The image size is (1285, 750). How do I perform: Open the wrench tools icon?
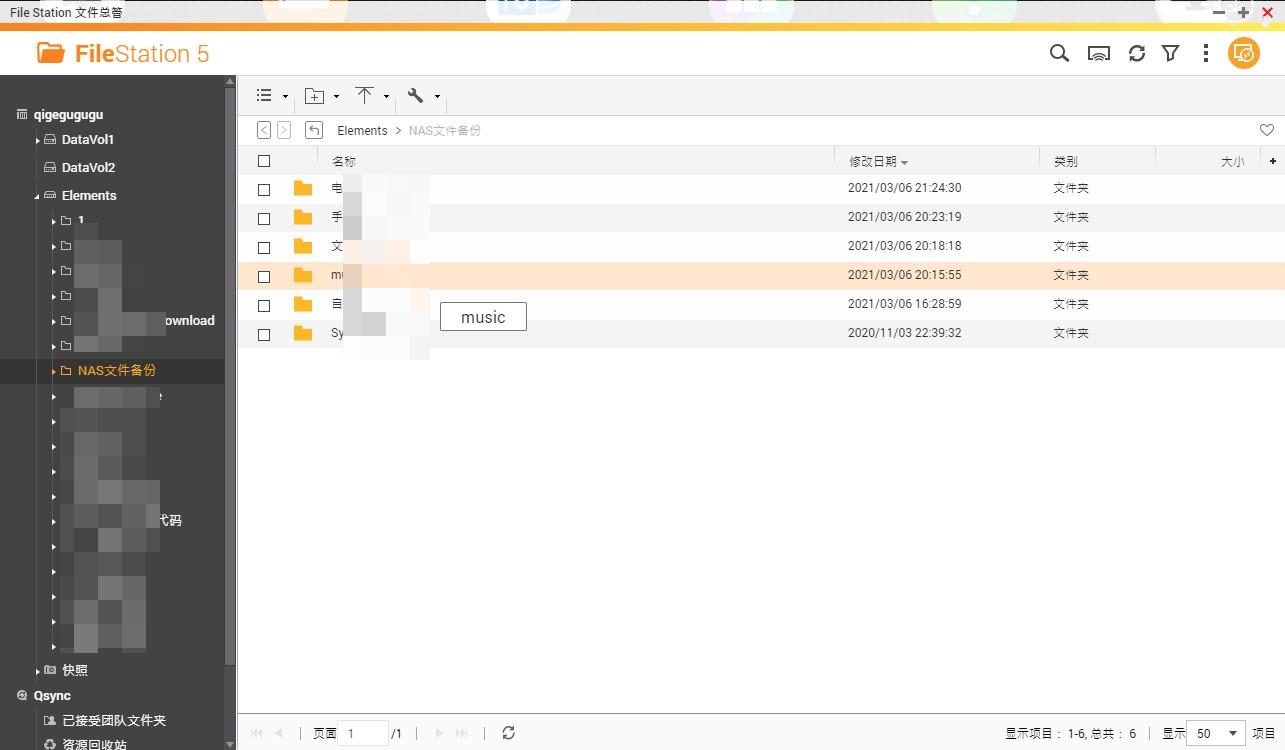416,95
